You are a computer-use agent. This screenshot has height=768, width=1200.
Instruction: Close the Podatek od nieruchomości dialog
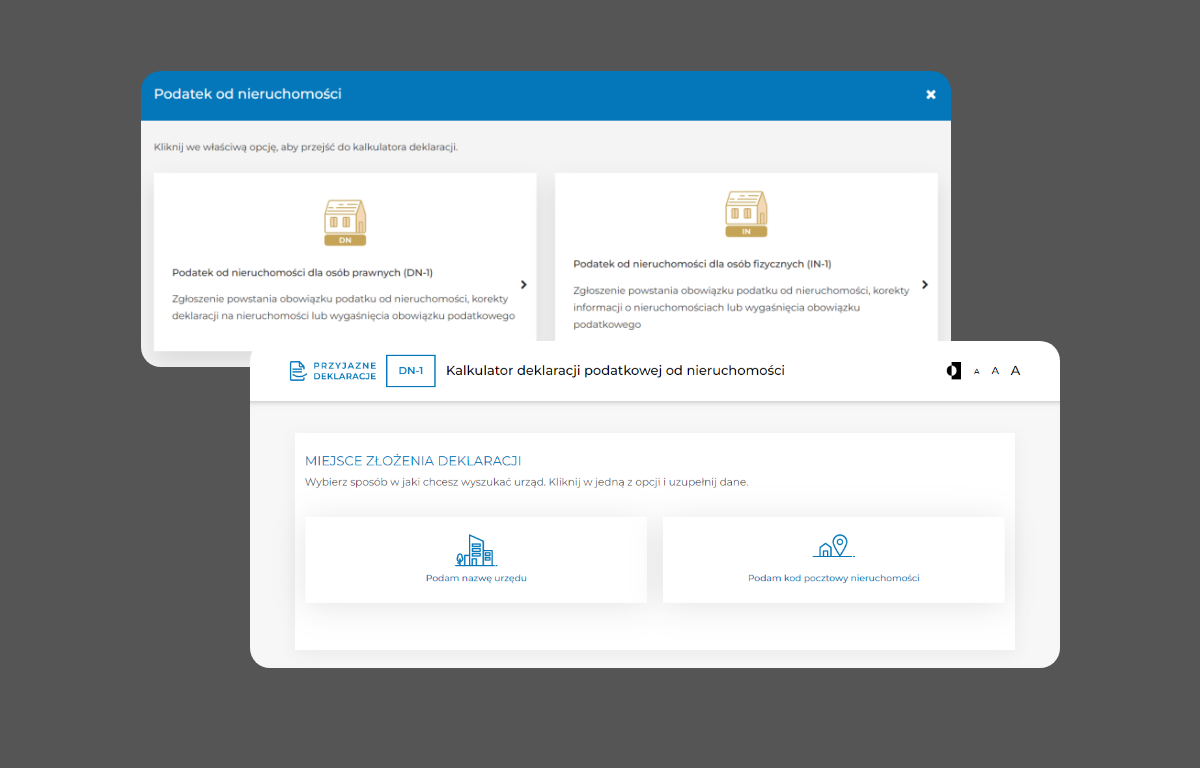pos(931,95)
